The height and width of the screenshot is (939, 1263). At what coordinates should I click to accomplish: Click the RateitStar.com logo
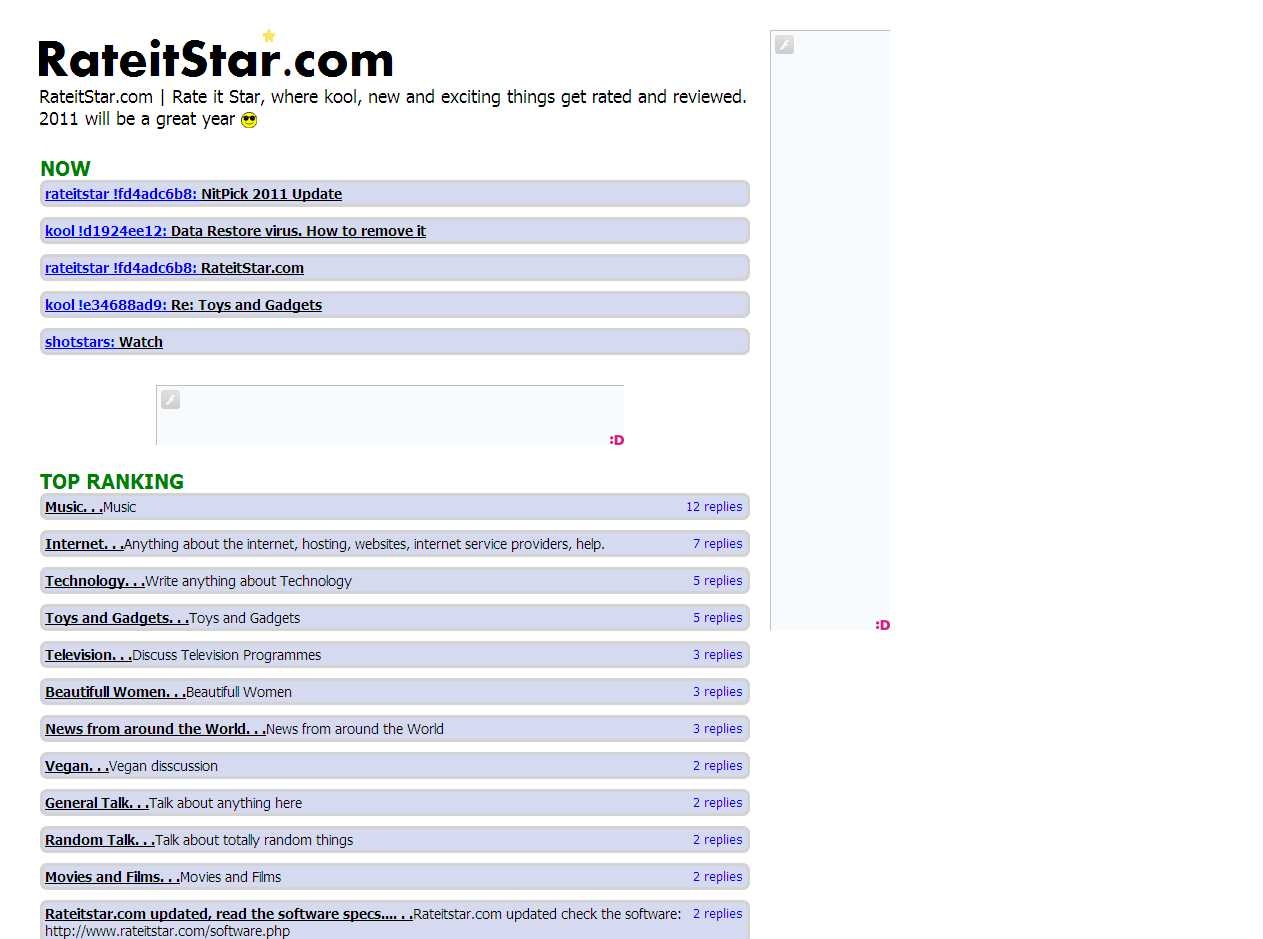[x=215, y=55]
